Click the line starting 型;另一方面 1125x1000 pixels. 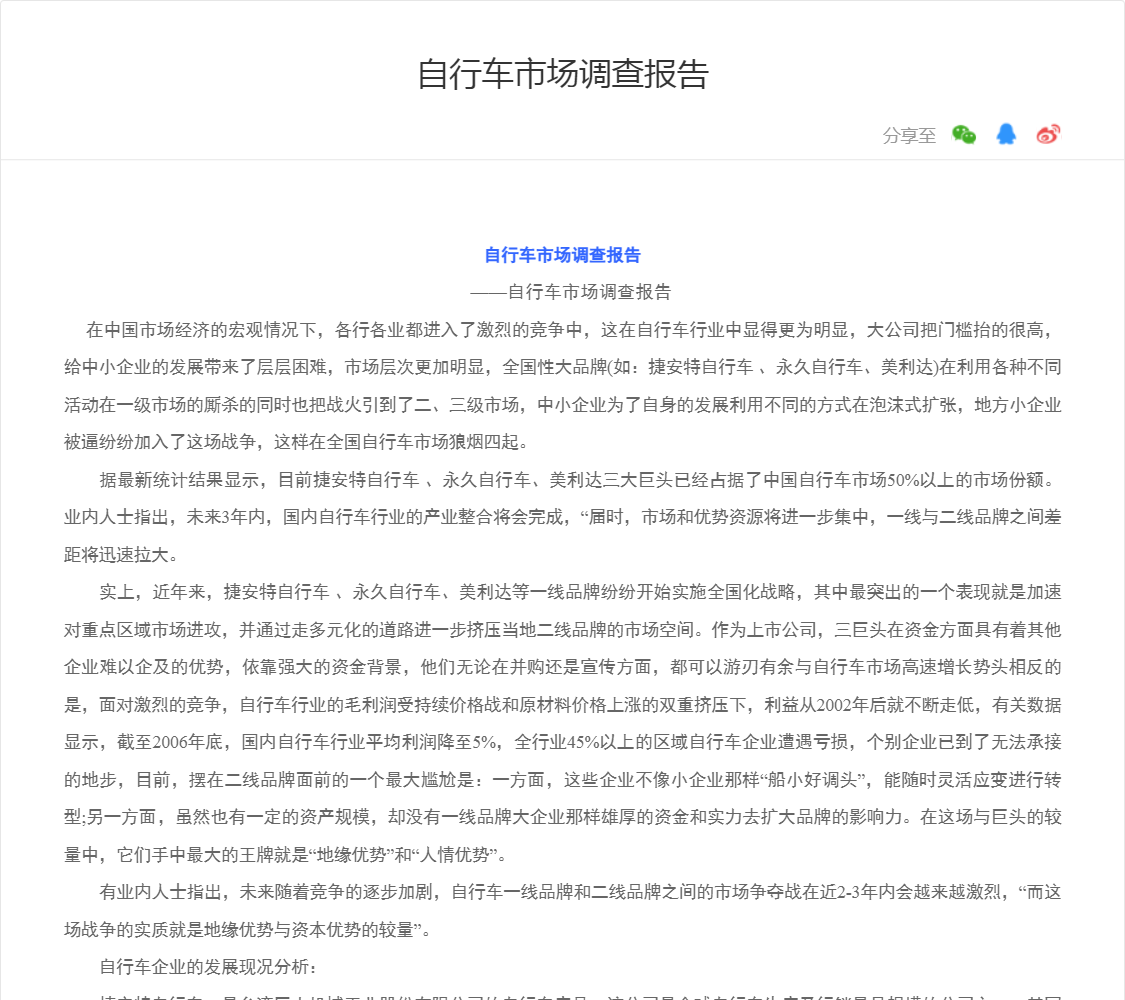click(x=562, y=817)
